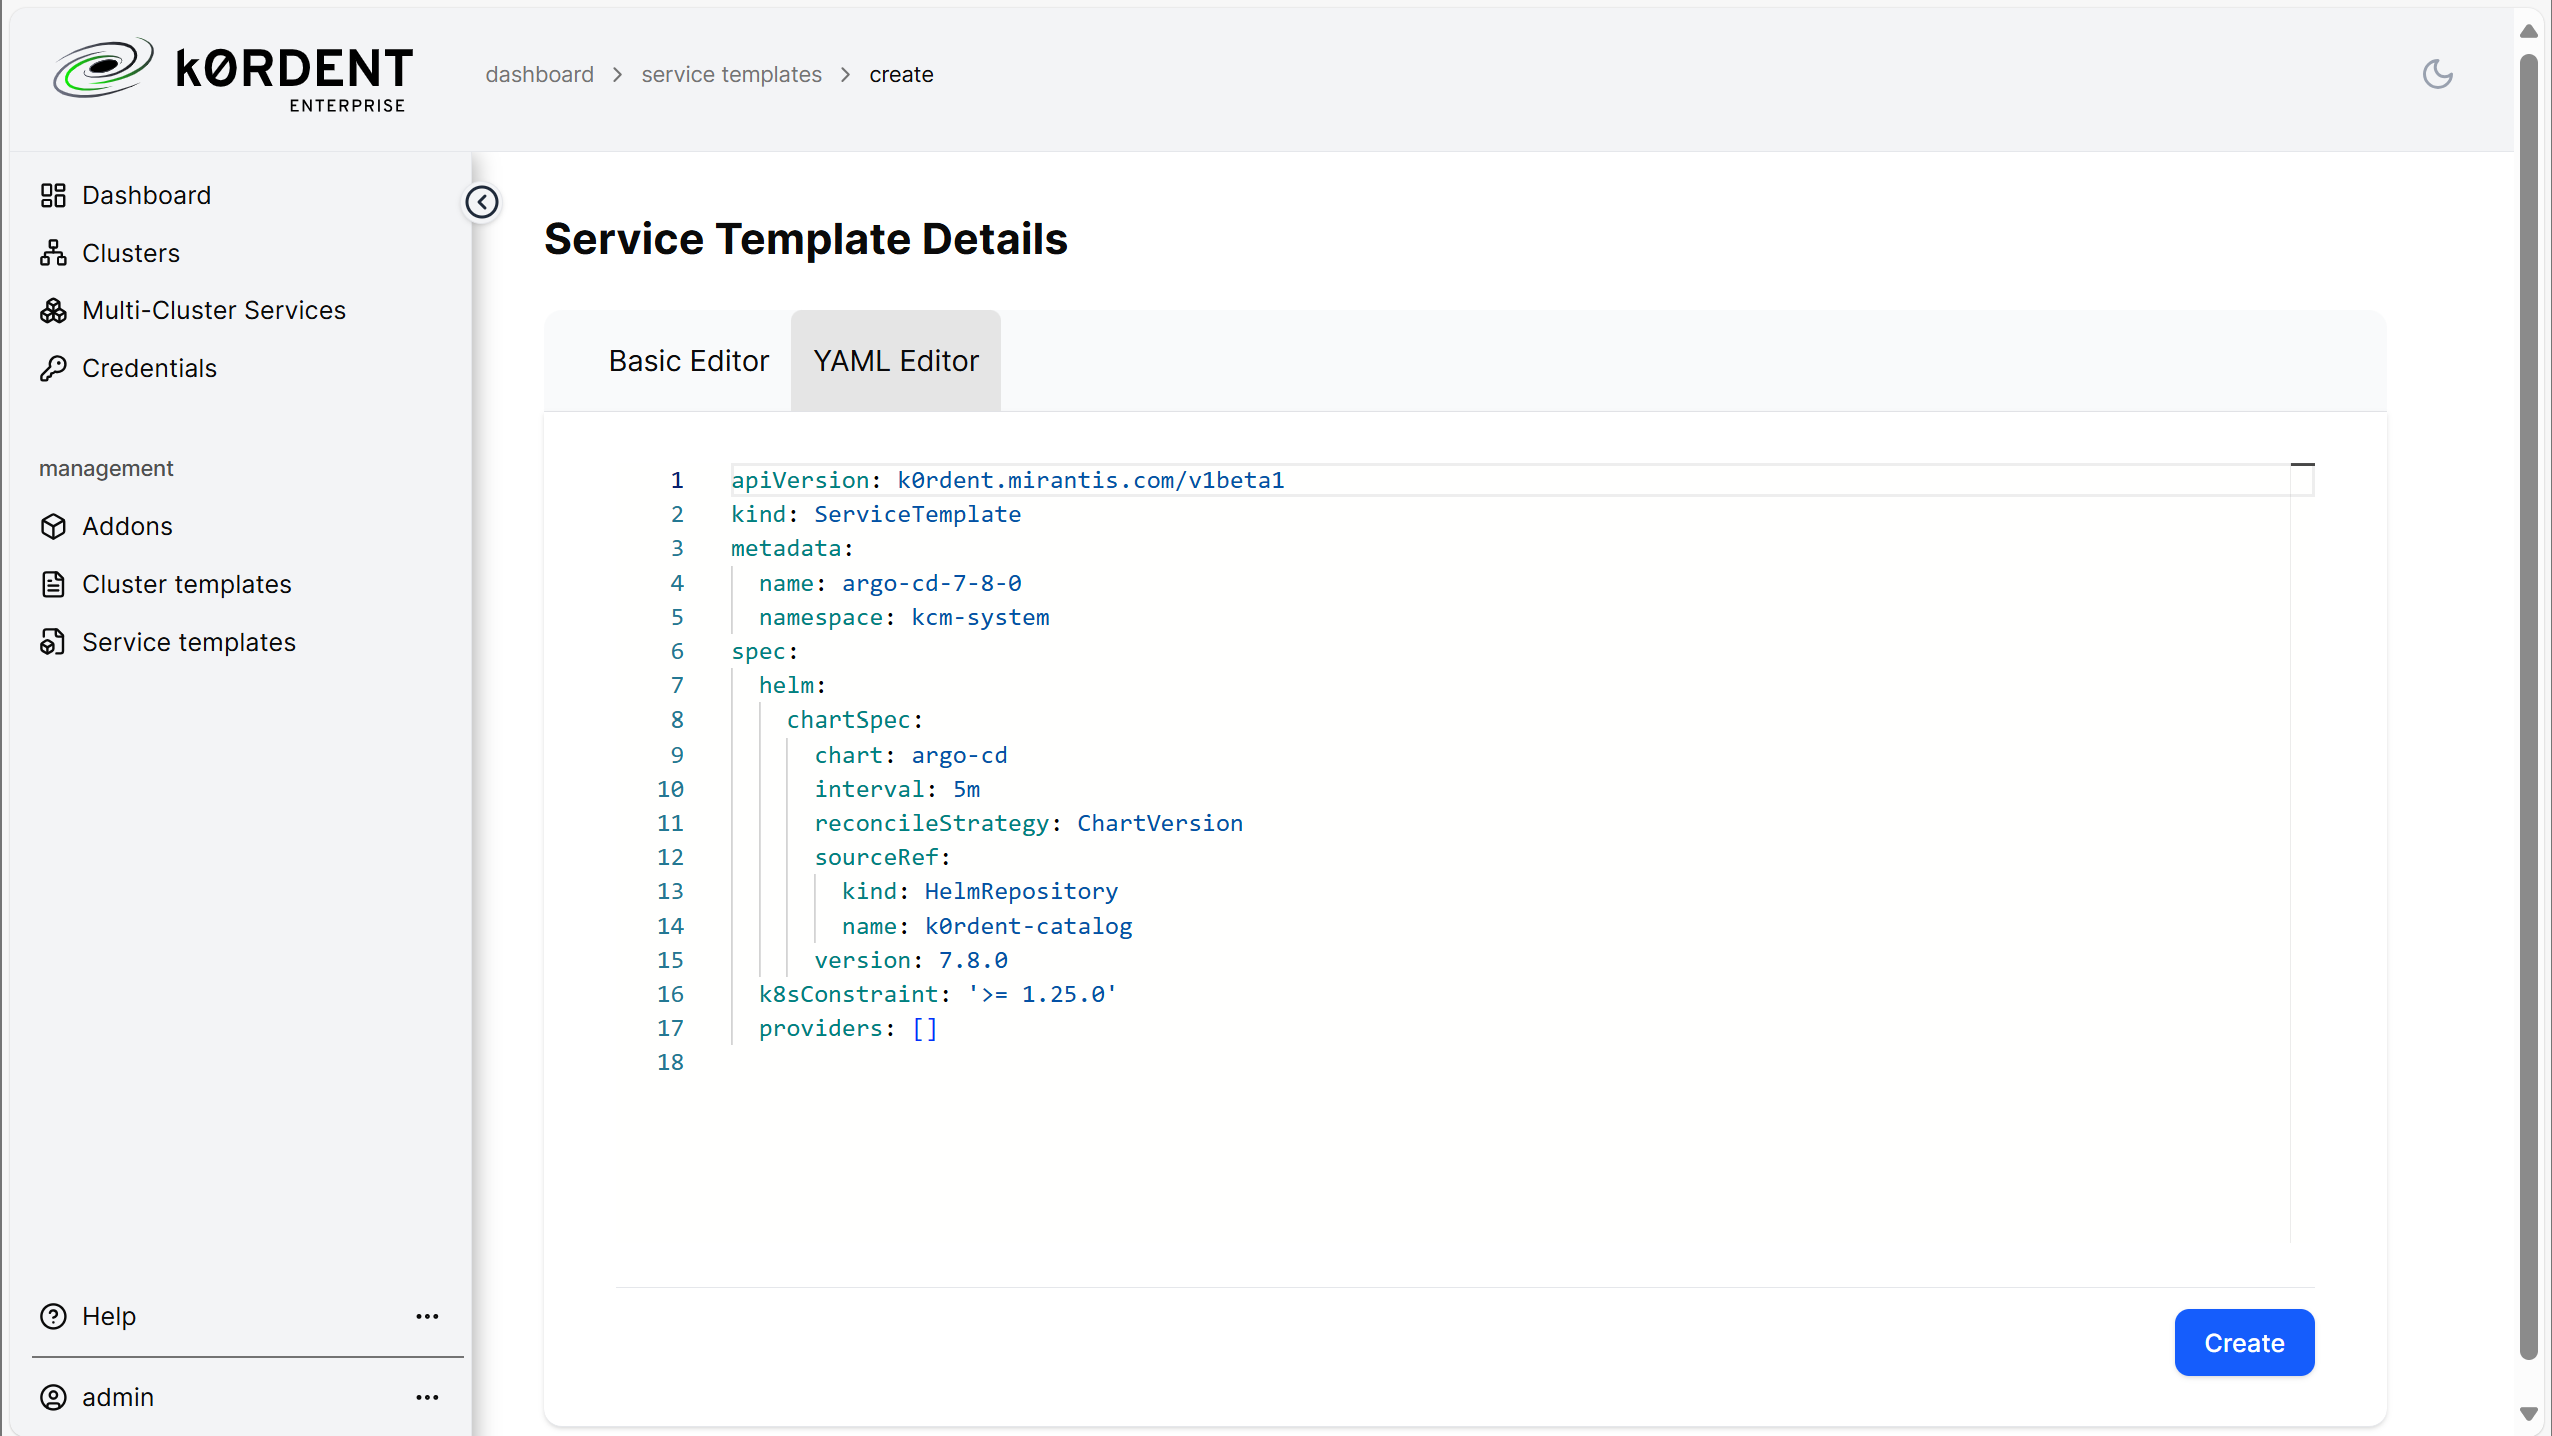
Task: Toggle dark mode with moon icon
Action: click(2437, 74)
